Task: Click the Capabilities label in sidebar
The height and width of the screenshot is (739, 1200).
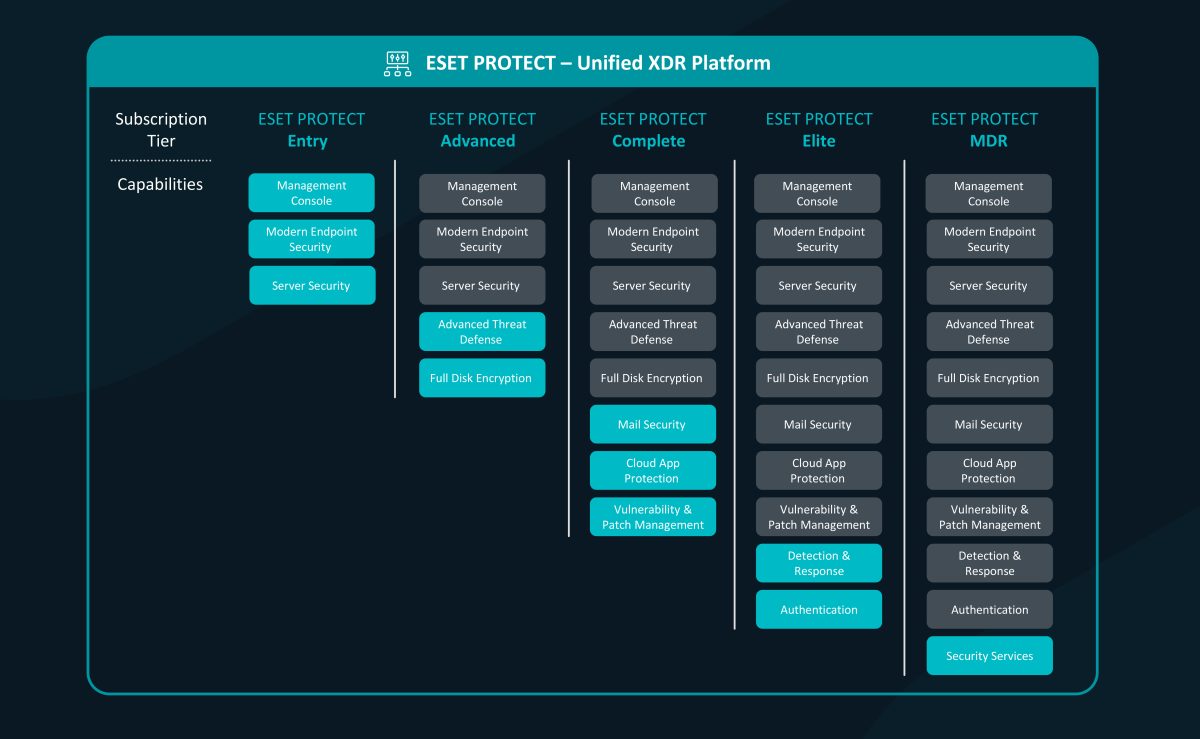Action: pyautogui.click(x=160, y=184)
